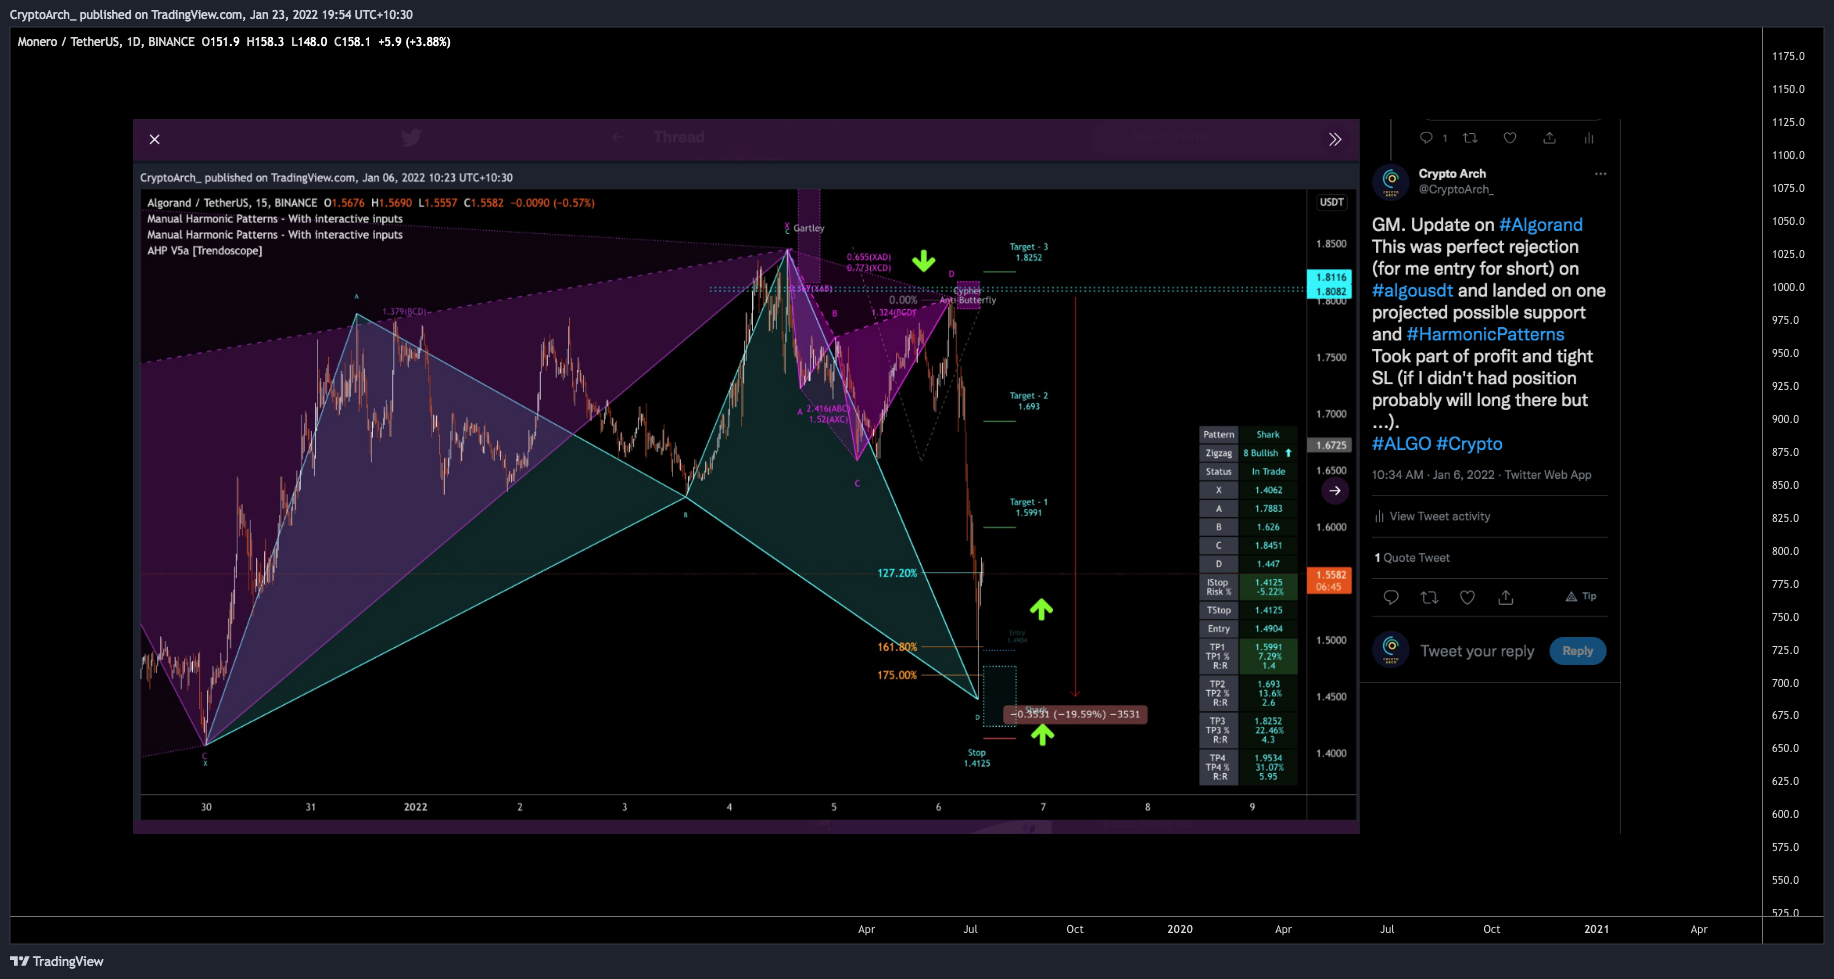This screenshot has height=979, width=1834.
Task: Click the 175.00% Fibonacci level label
Action: 897,675
